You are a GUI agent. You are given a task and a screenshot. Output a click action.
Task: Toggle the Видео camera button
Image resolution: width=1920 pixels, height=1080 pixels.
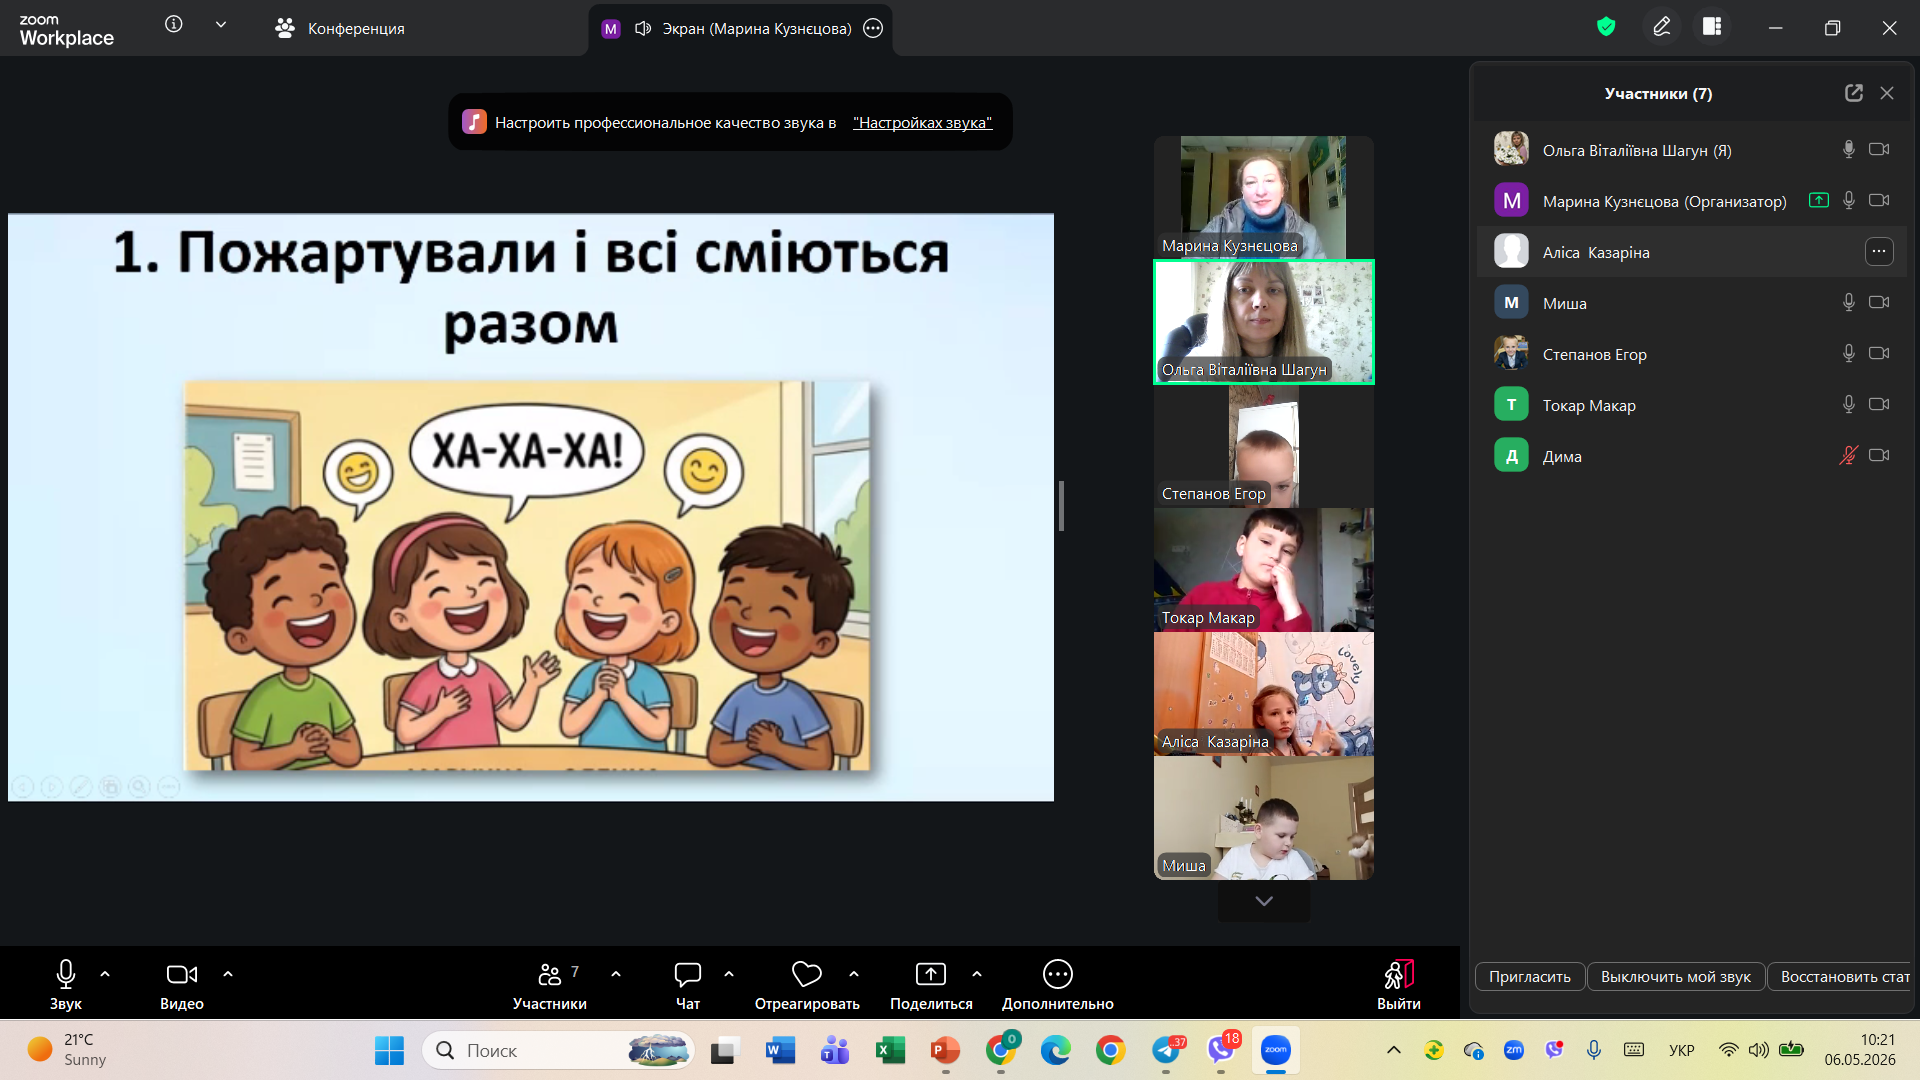tap(182, 974)
